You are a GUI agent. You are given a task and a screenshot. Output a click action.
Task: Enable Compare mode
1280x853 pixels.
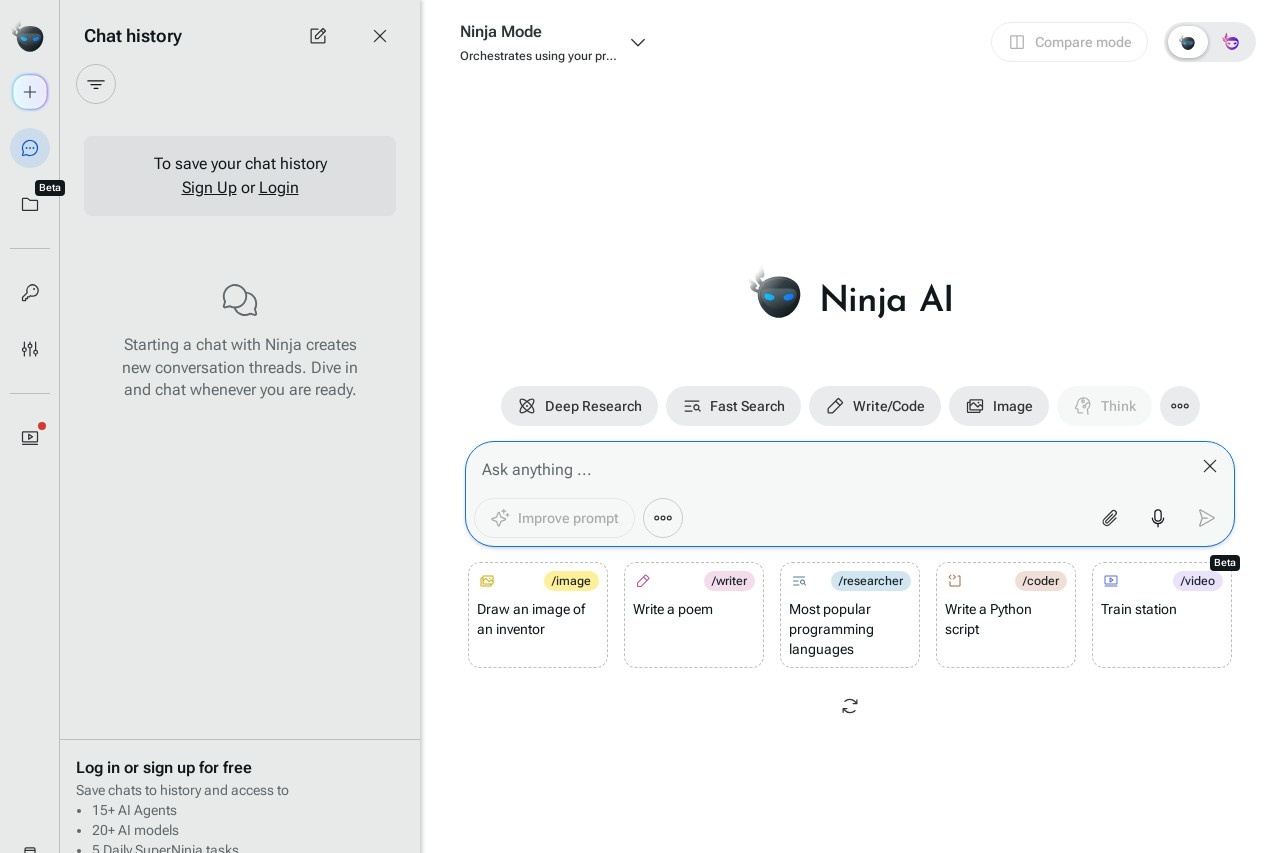coord(1069,42)
